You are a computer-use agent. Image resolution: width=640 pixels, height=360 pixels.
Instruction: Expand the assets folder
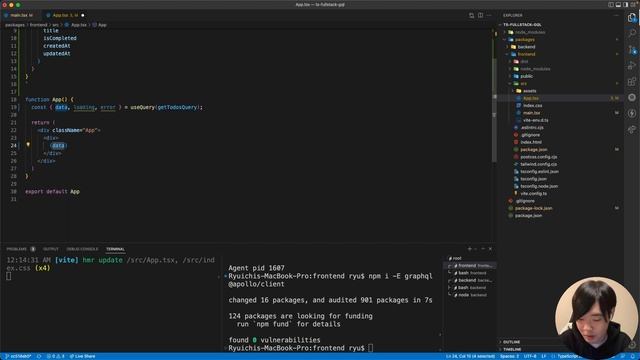point(529,91)
